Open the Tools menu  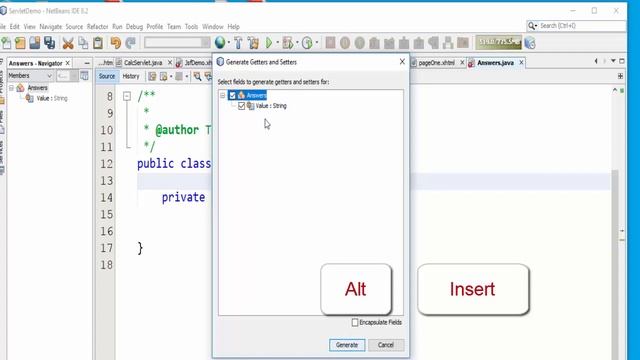click(x=191, y=27)
